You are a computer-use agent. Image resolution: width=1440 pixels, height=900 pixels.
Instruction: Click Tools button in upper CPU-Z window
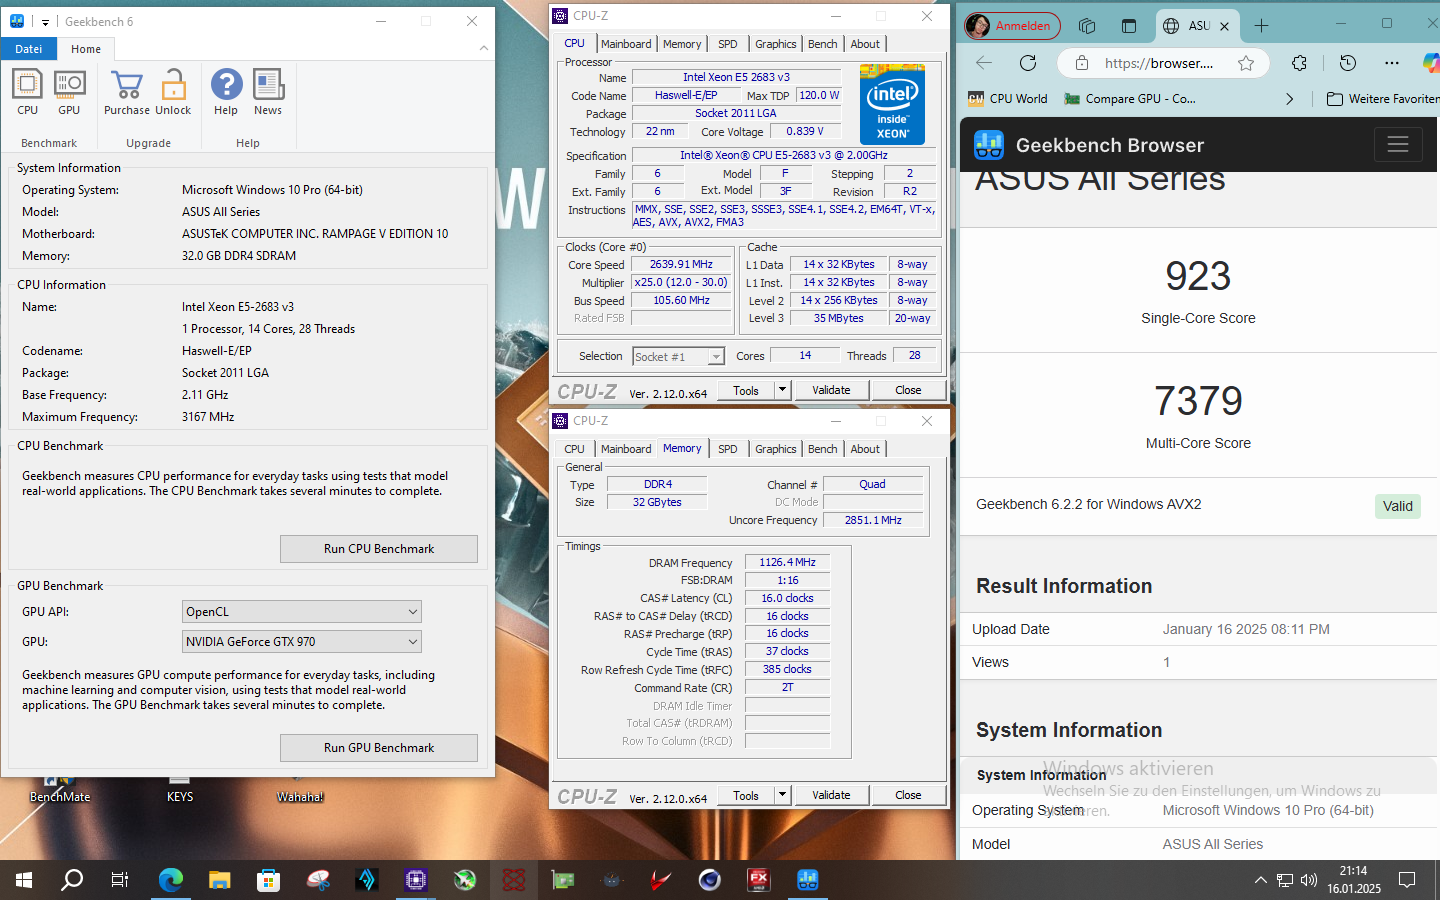click(x=746, y=390)
